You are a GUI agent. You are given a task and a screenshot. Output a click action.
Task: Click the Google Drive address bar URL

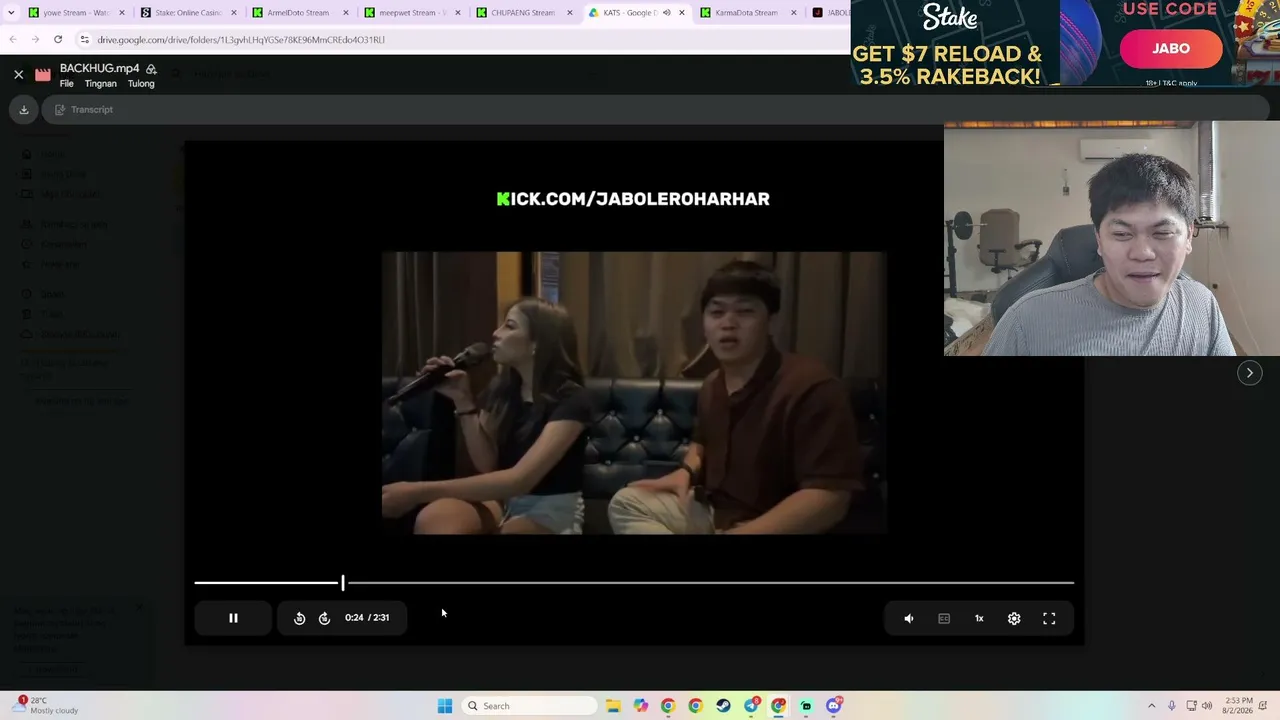point(241,40)
